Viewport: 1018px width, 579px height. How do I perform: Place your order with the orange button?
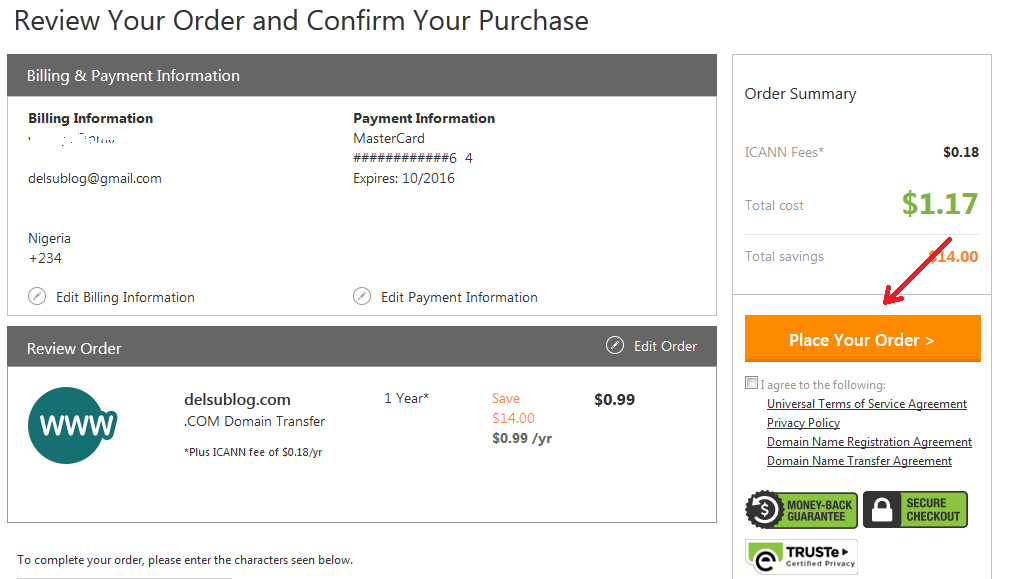tap(863, 339)
